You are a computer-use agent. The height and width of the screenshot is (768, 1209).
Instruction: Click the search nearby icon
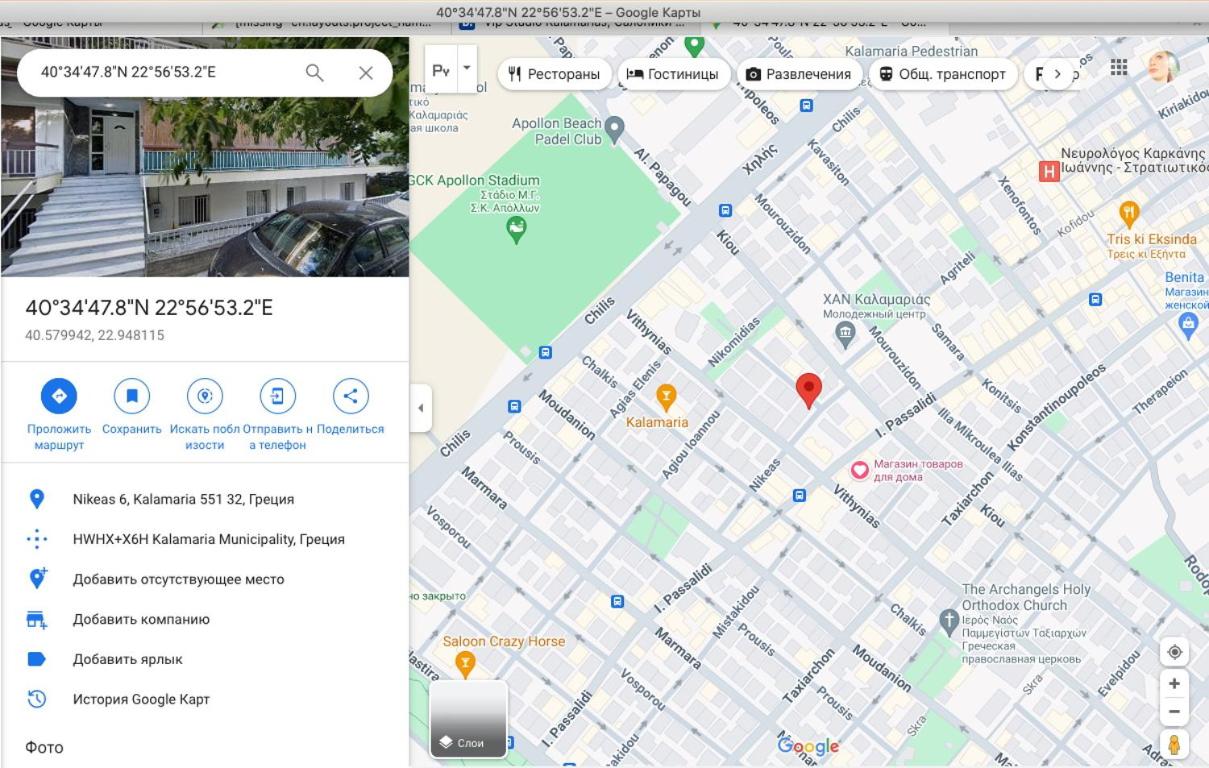[205, 396]
